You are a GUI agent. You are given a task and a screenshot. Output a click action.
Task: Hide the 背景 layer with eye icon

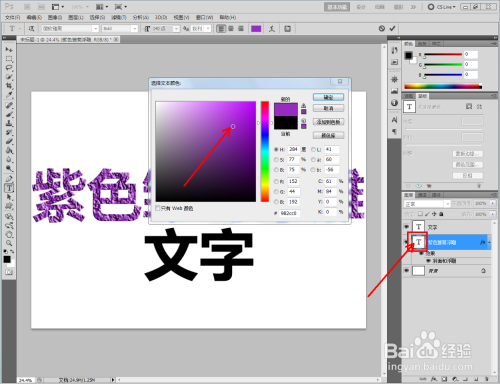pos(406,271)
